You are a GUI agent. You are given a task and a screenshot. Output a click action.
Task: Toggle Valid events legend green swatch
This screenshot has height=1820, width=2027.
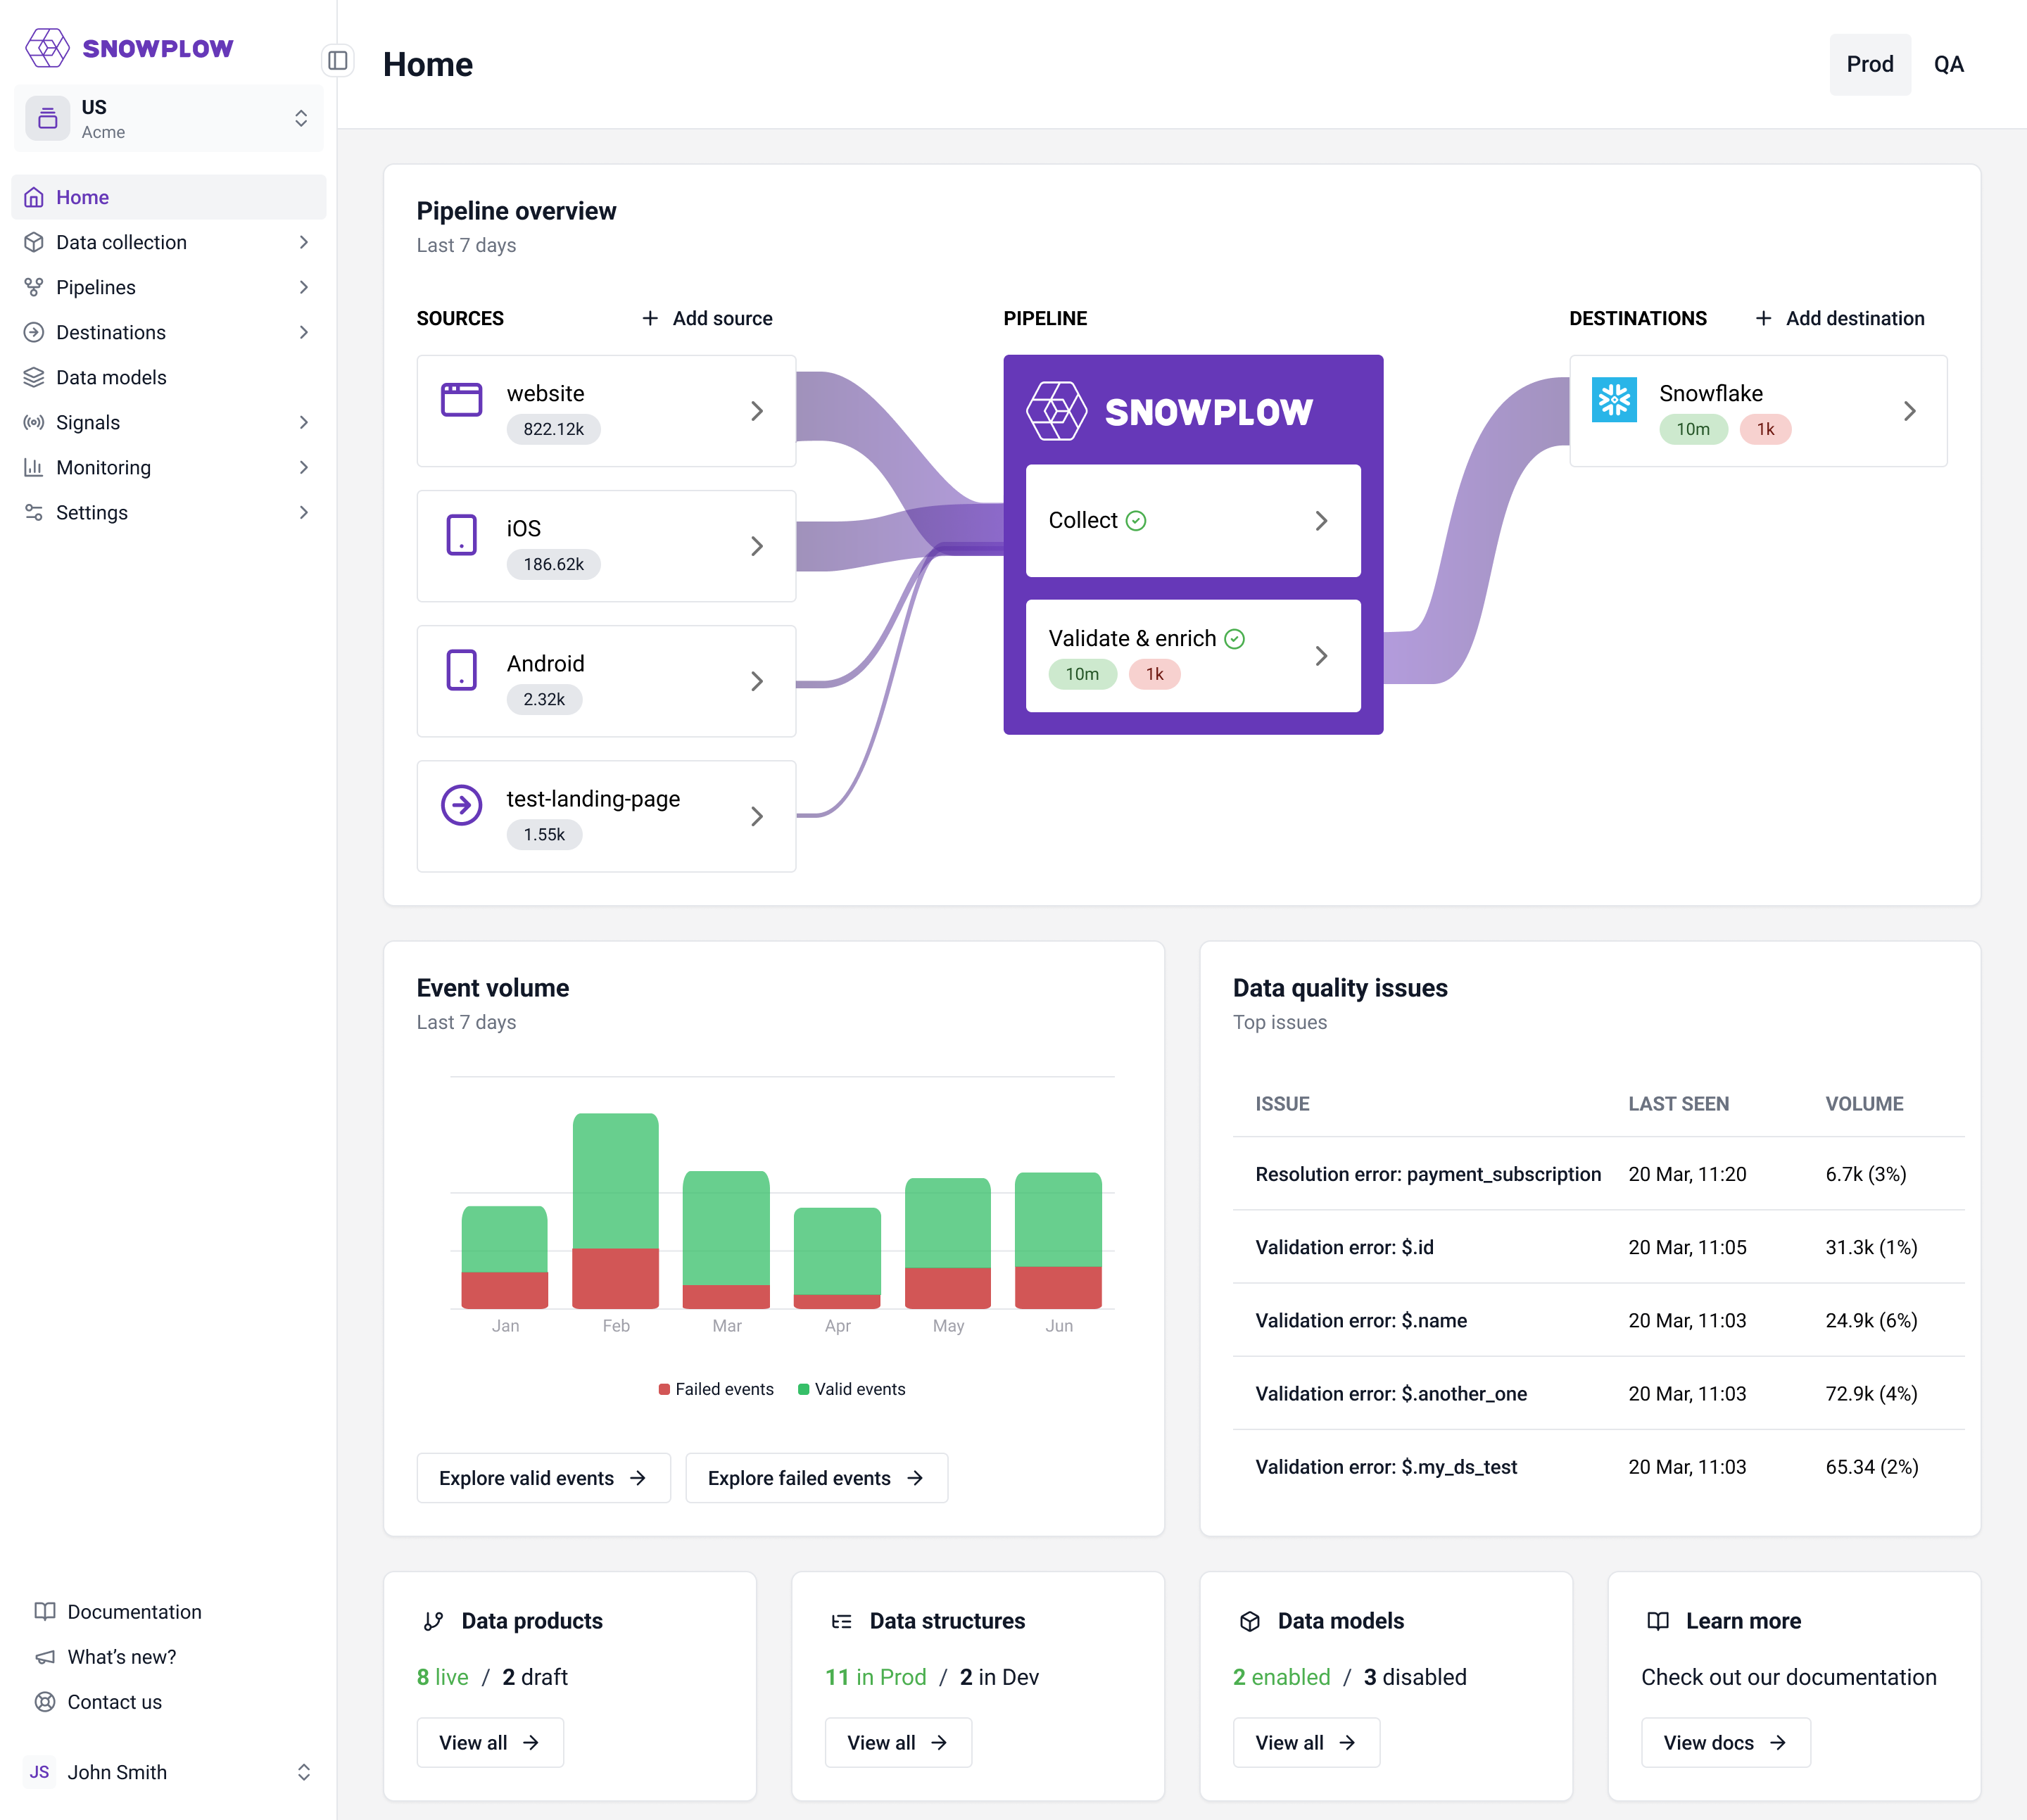(803, 1389)
